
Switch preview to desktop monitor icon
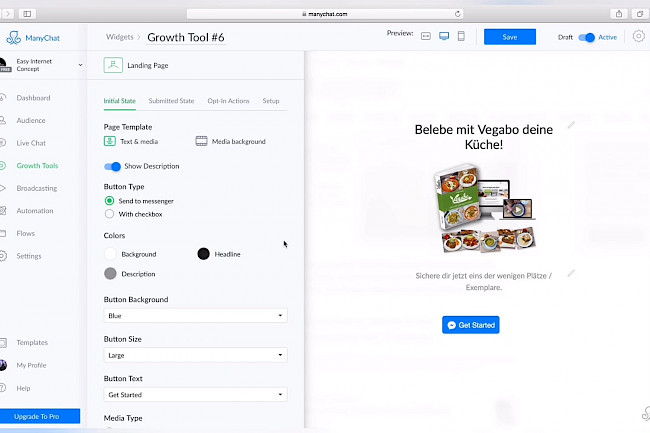(443, 37)
